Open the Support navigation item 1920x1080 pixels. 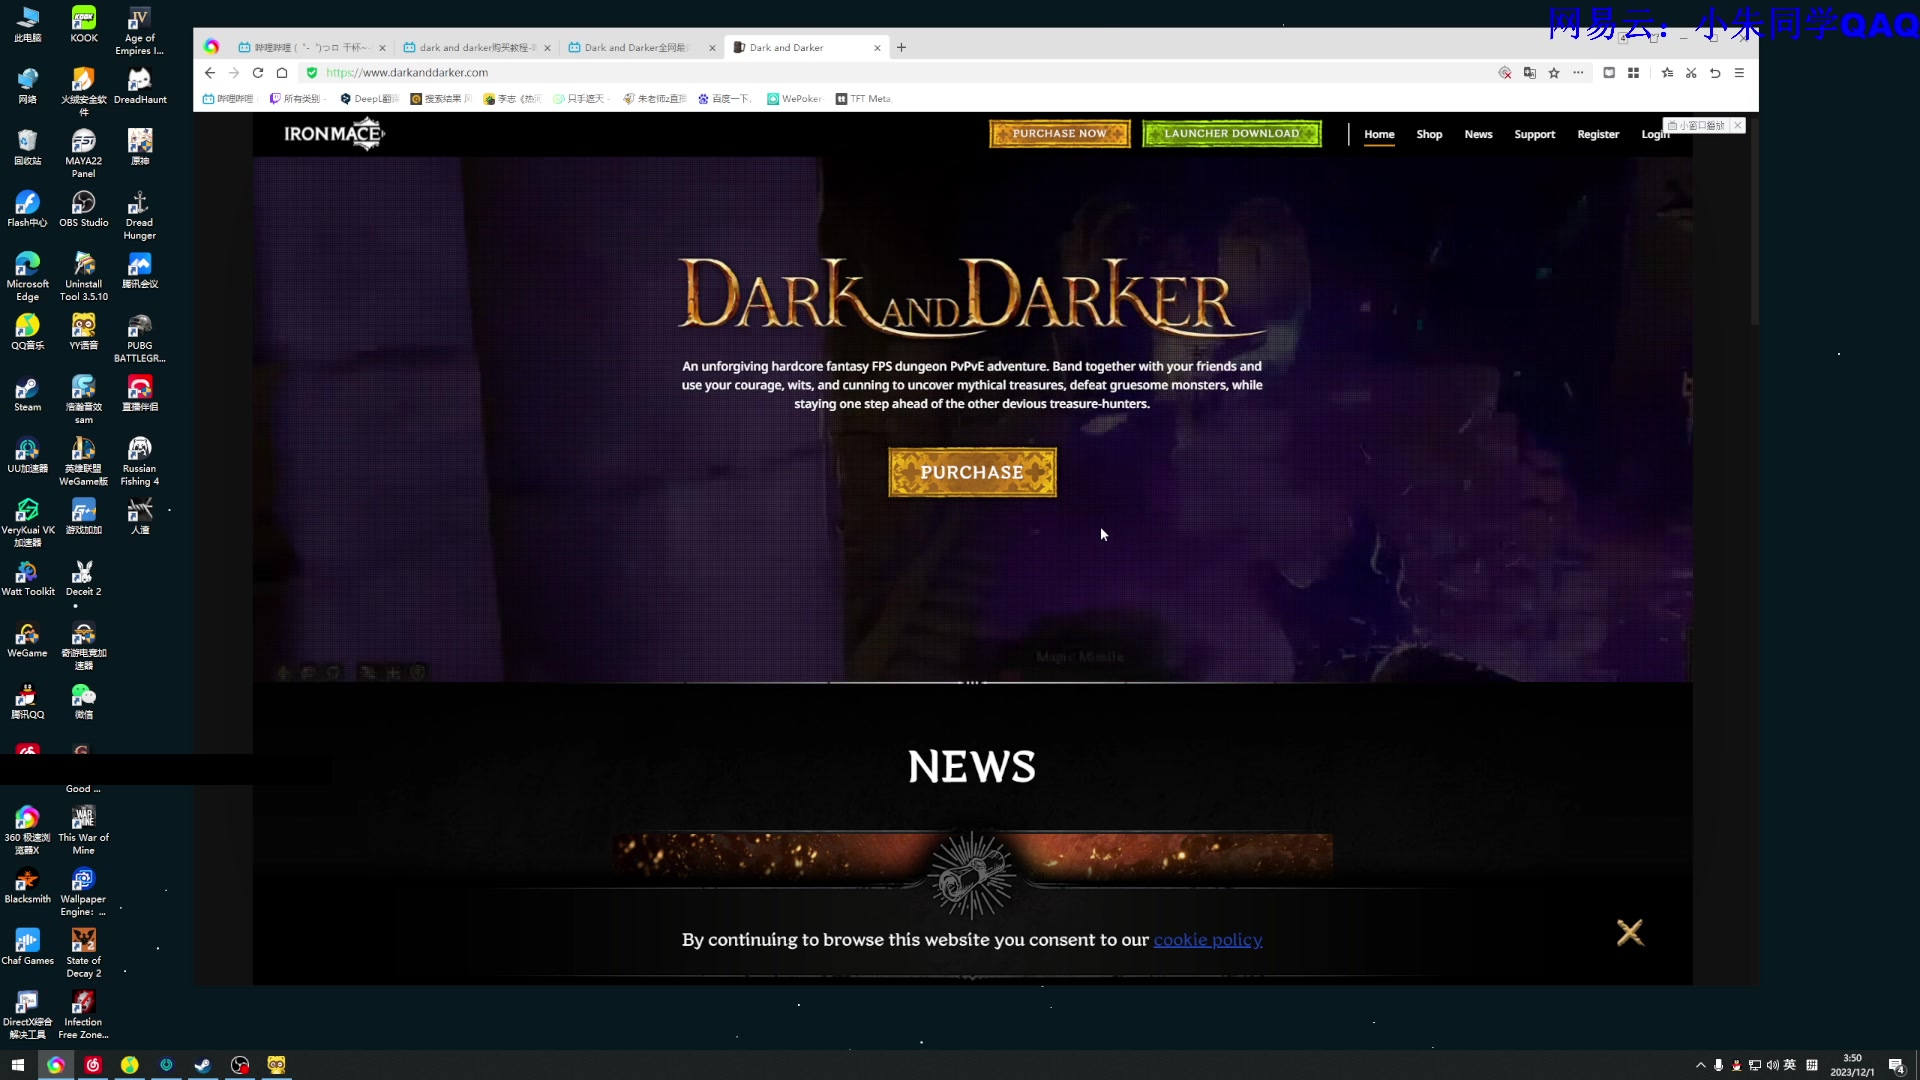(1534, 134)
